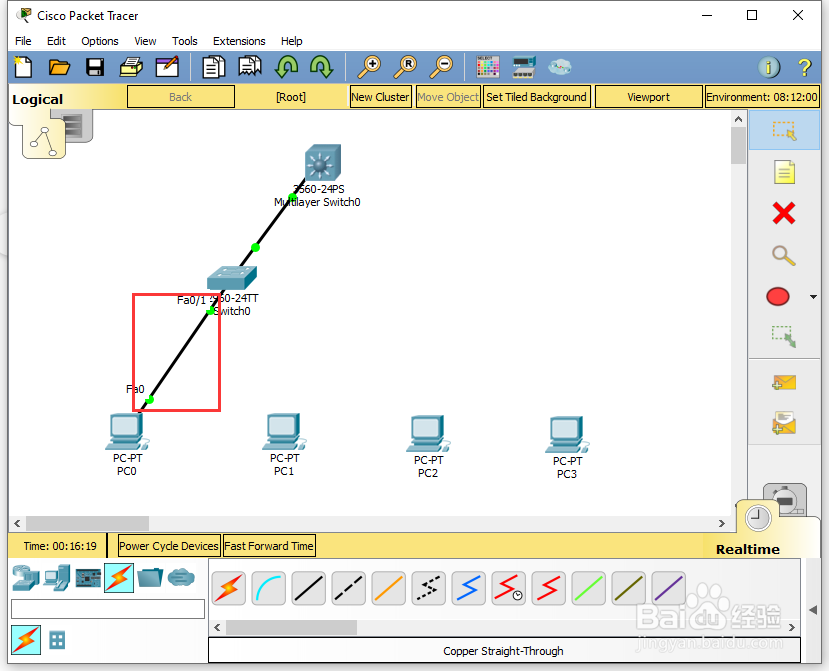The width and height of the screenshot is (829, 671).
Task: Reset zoom with R magnifier icon
Action: tap(405, 67)
